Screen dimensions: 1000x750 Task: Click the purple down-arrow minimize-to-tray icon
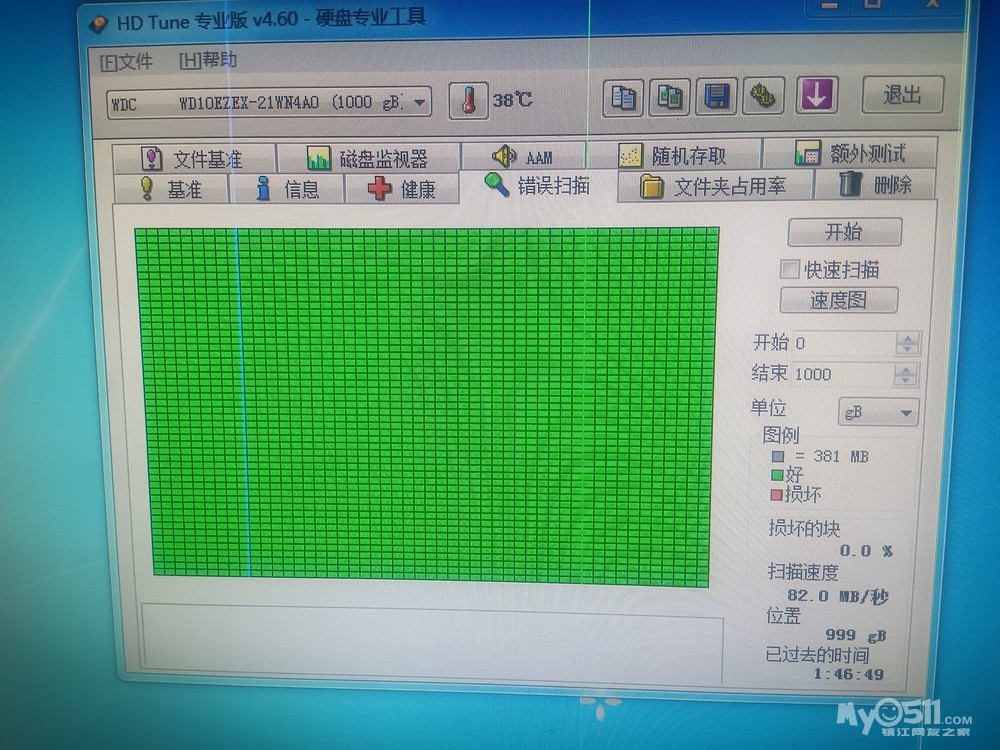[x=816, y=95]
